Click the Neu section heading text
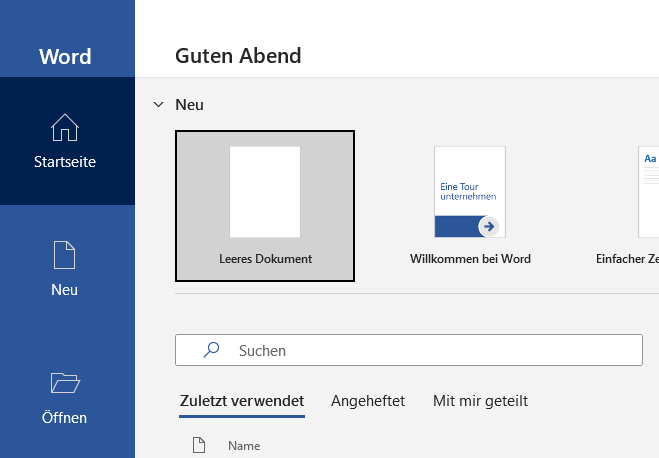Screen dimensions: 659x458 (190, 105)
